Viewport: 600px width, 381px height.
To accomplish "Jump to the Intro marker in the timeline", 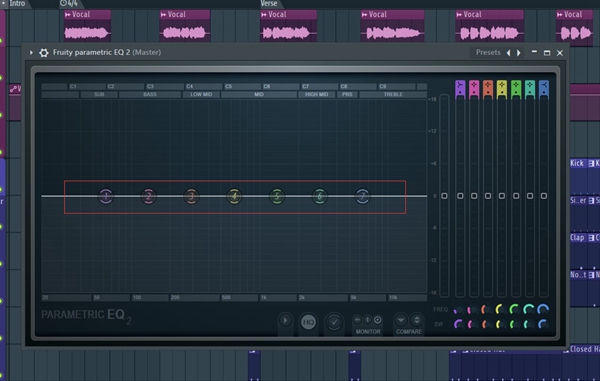I will tap(17, 3).
